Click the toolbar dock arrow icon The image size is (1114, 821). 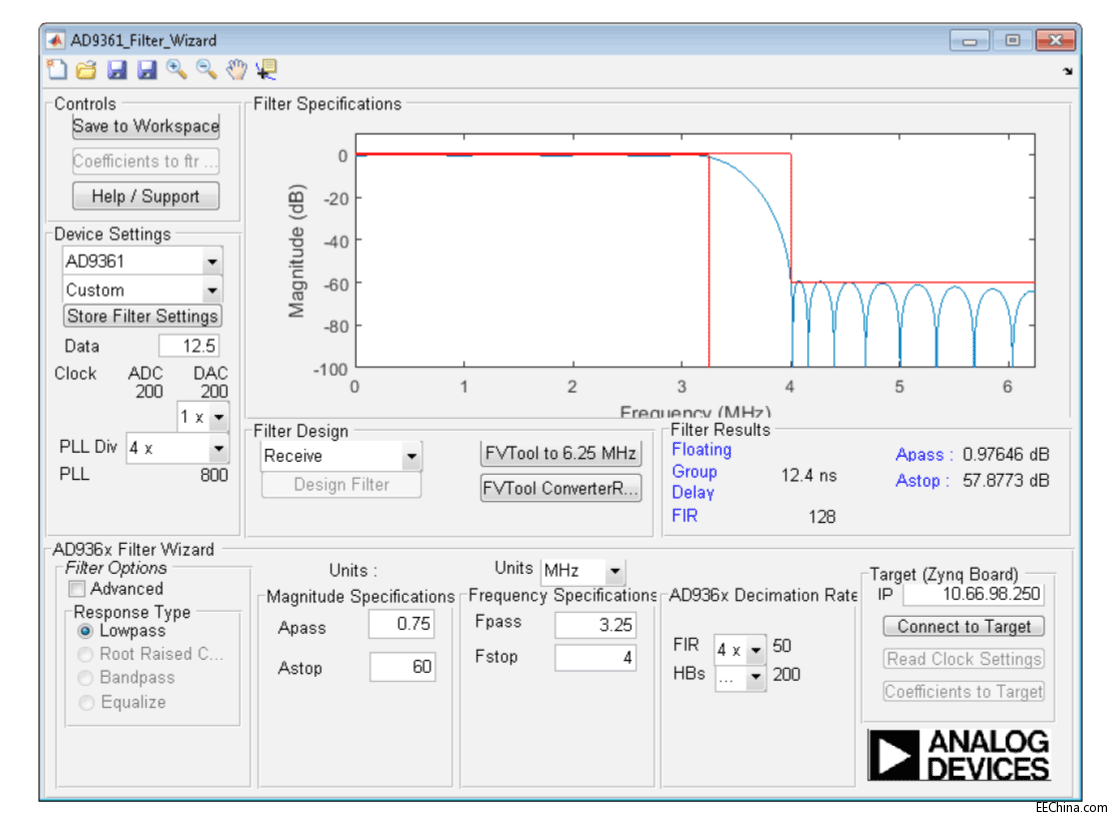[x=1067, y=71]
